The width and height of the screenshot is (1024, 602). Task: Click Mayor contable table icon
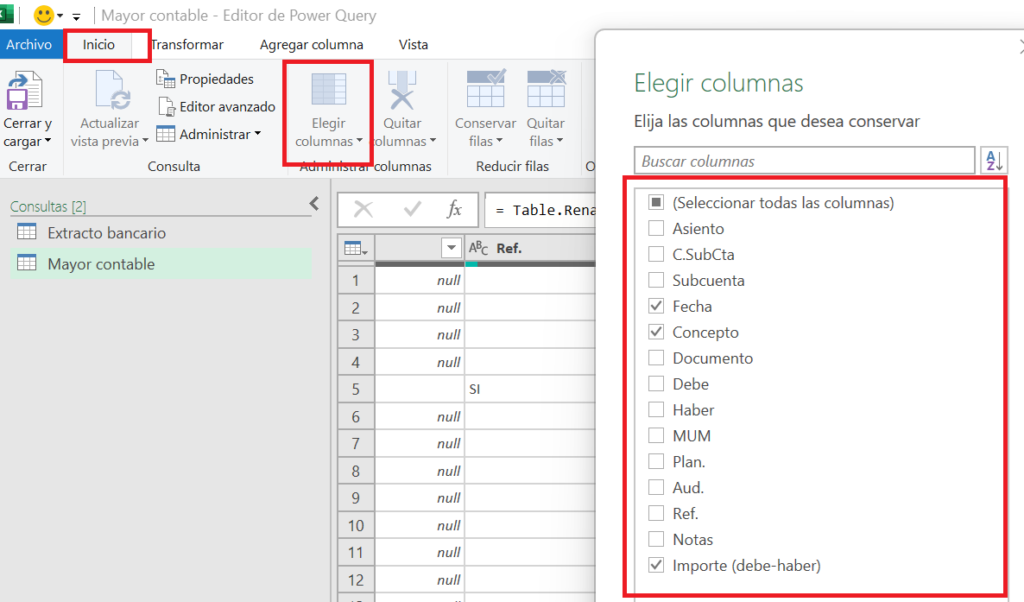click(x=27, y=263)
